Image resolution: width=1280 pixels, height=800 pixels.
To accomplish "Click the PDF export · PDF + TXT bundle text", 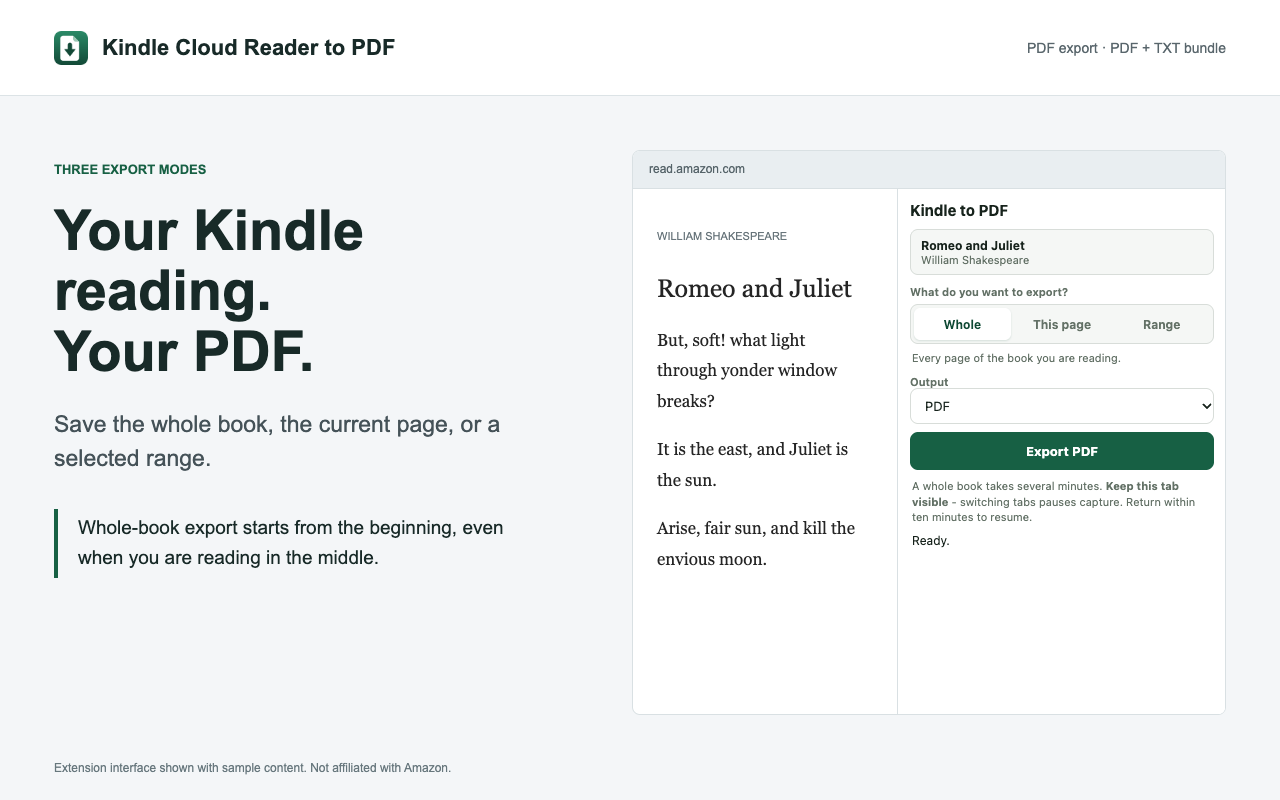I will click(1126, 48).
